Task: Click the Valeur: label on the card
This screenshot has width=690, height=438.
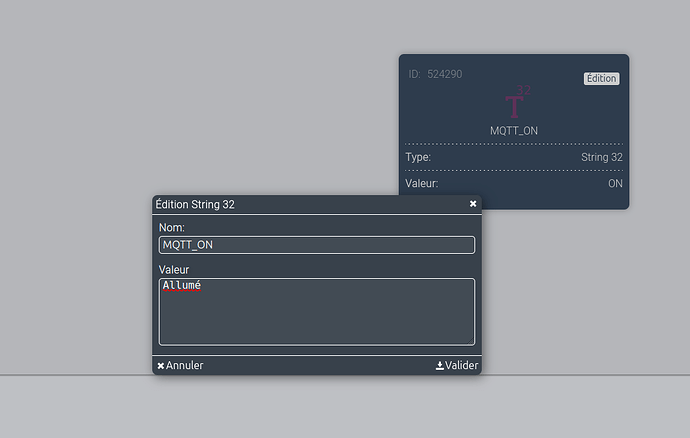Action: coord(421,184)
